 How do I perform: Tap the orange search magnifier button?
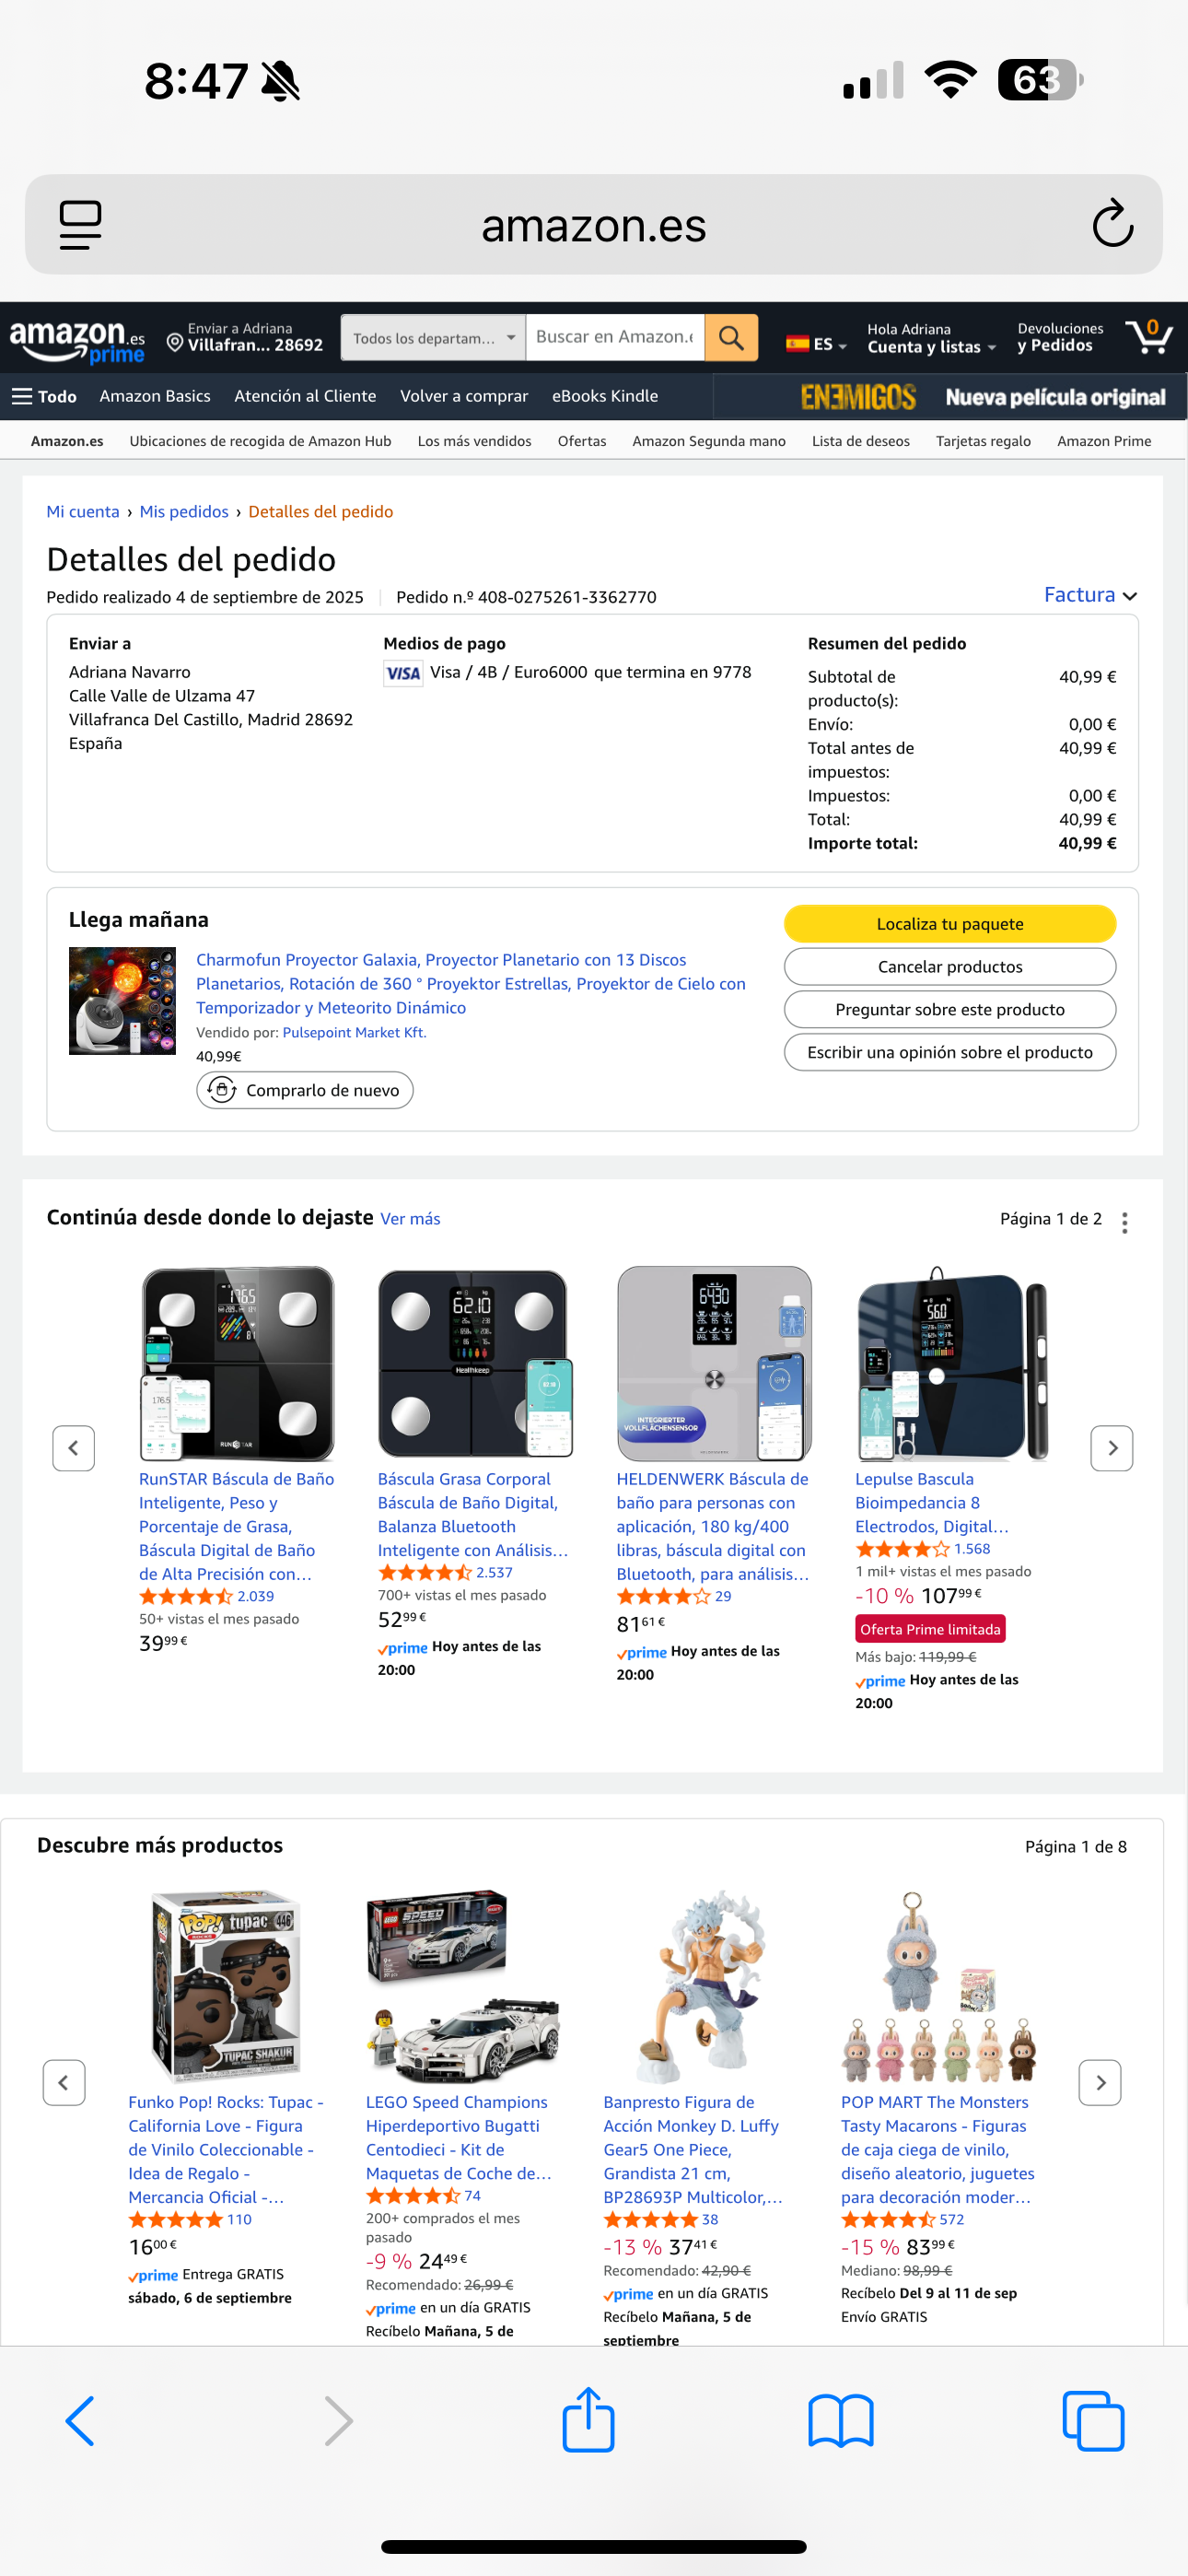(x=731, y=338)
